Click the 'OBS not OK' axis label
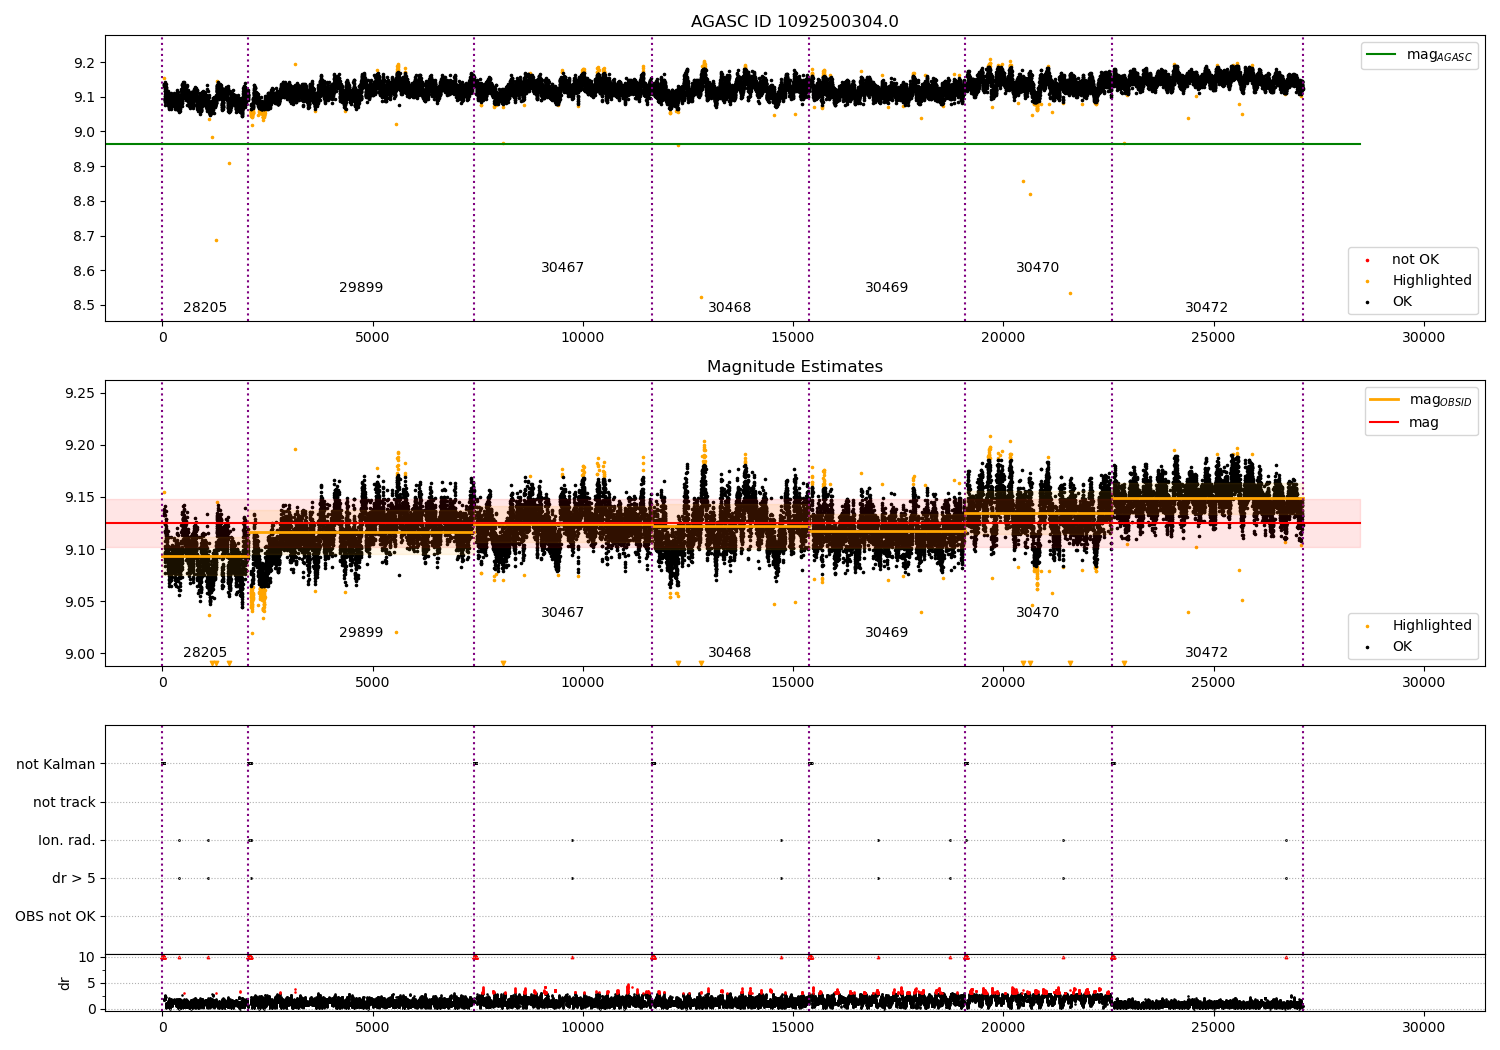Screen dimensions: 1500x1050 click(x=55, y=916)
